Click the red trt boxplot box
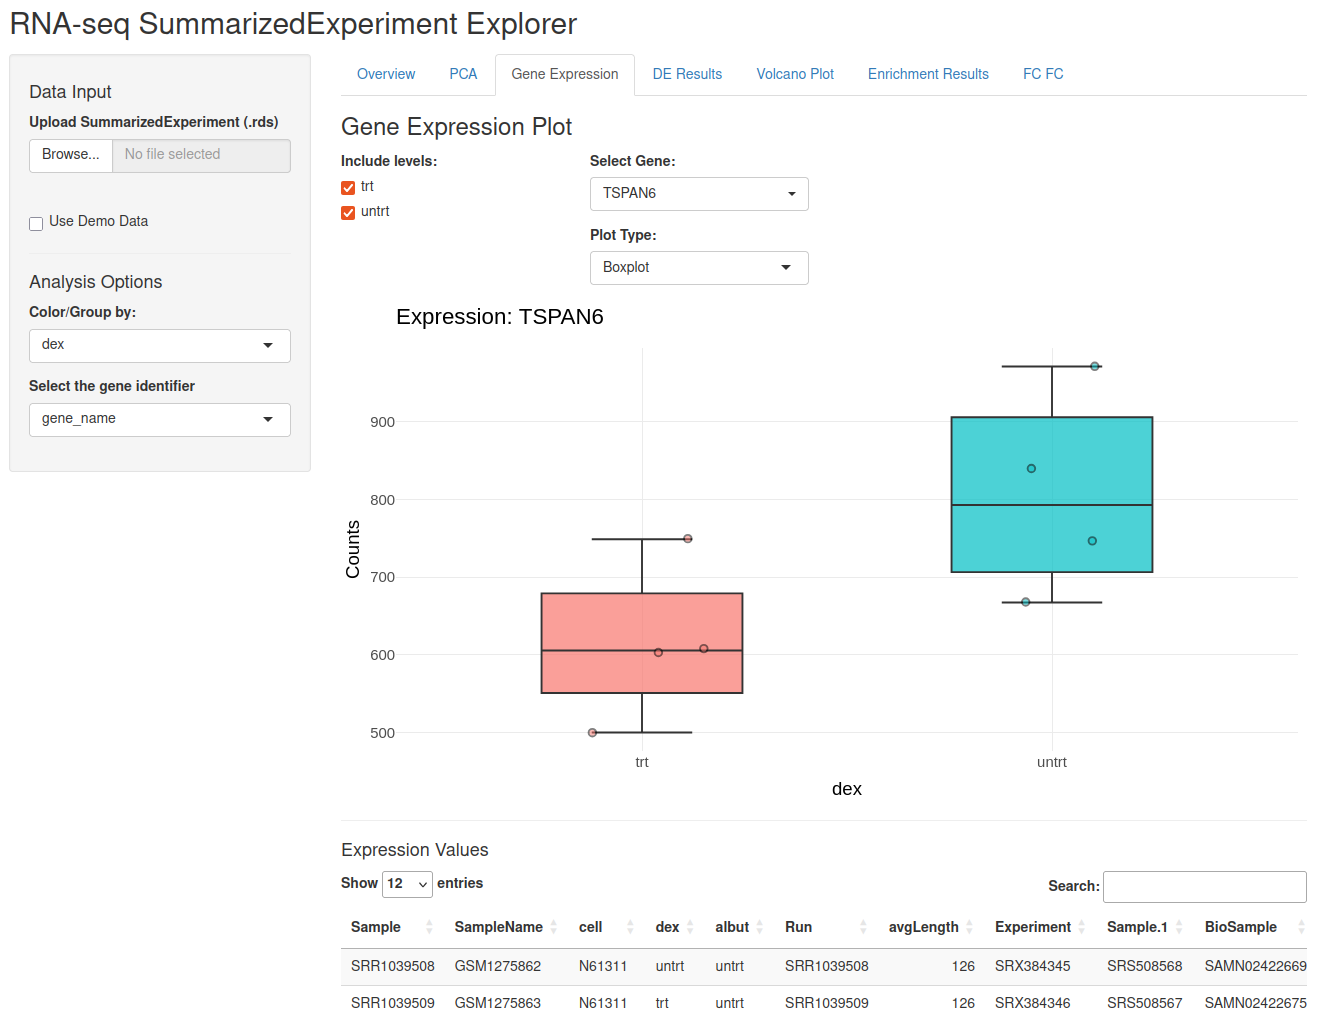 [642, 643]
